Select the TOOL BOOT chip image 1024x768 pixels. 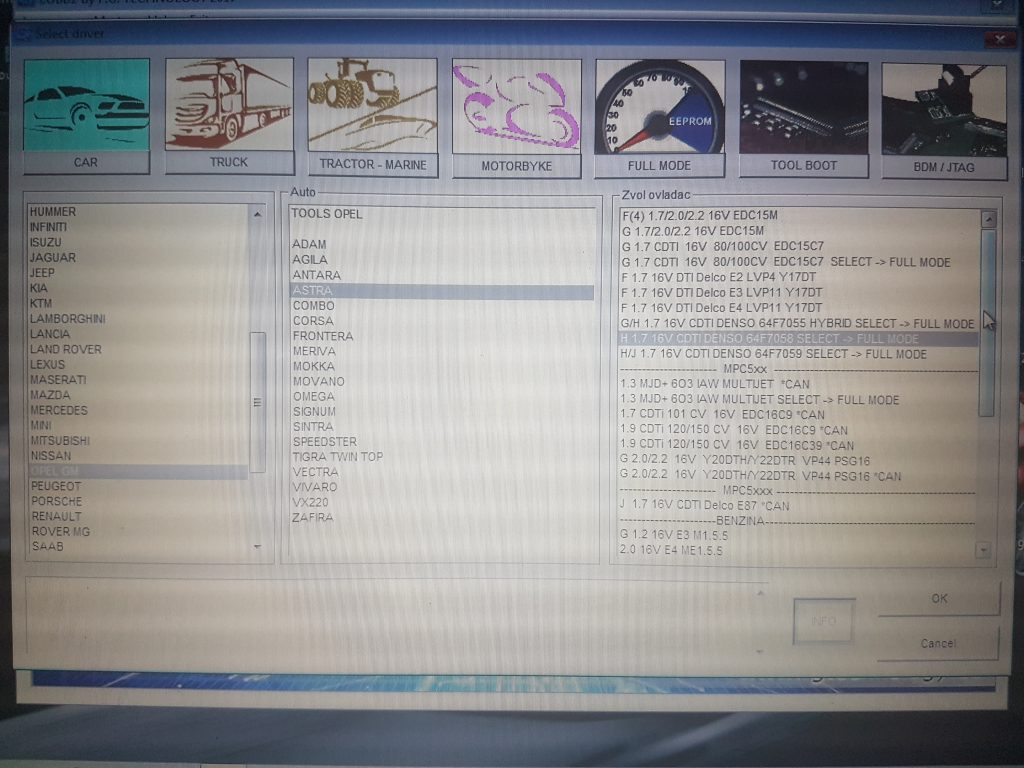pyautogui.click(x=804, y=108)
